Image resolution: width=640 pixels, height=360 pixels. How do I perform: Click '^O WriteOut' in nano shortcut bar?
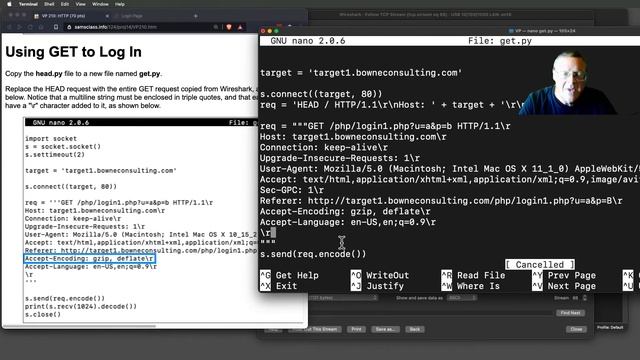(380, 276)
